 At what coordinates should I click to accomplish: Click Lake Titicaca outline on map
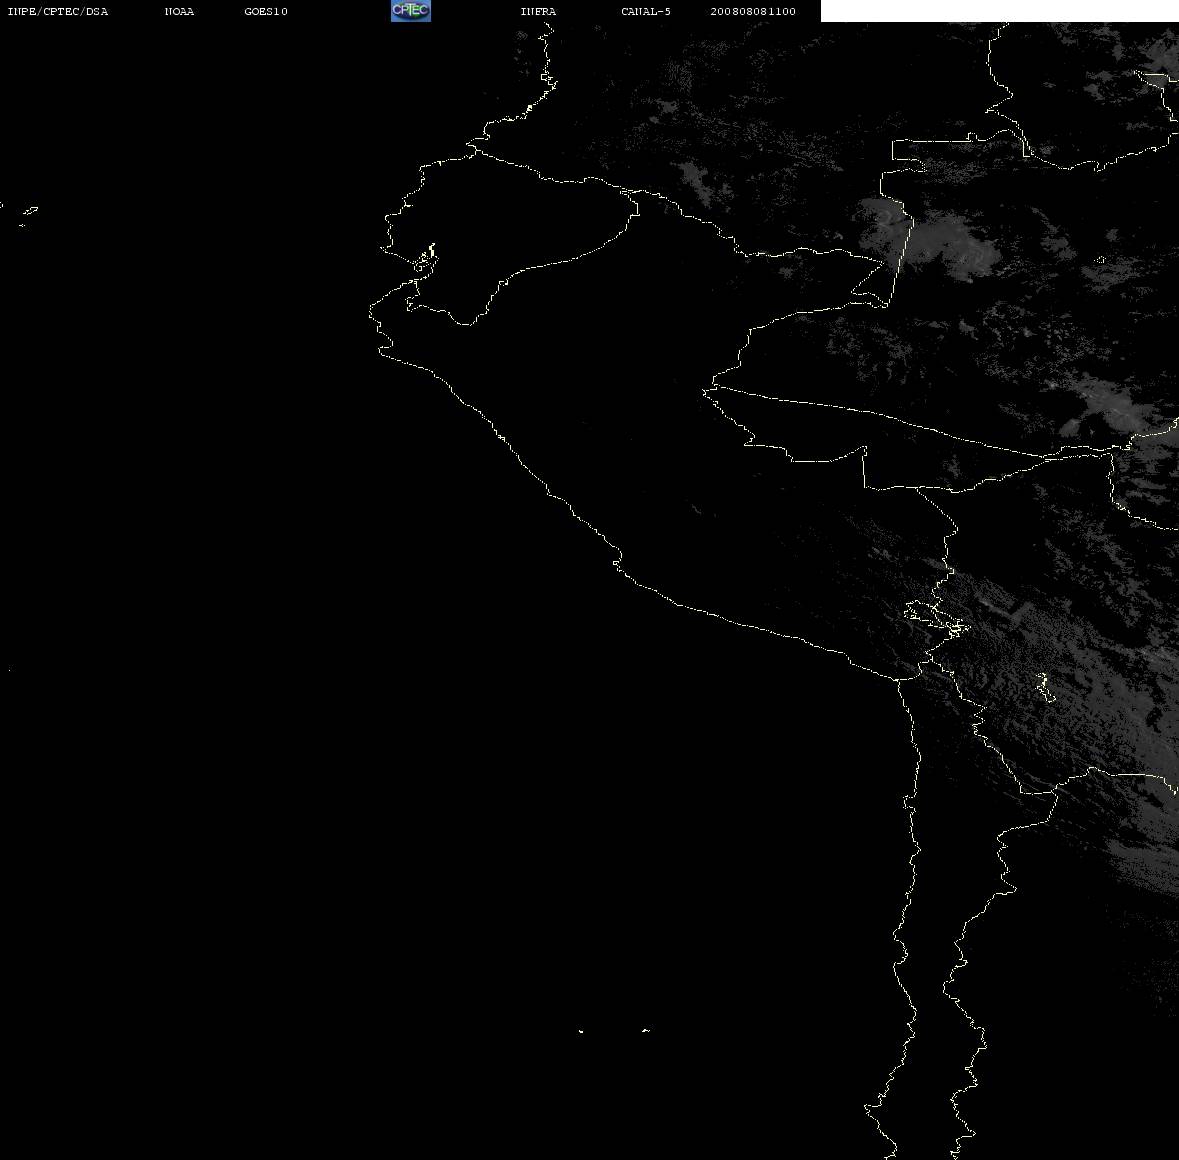click(935, 619)
